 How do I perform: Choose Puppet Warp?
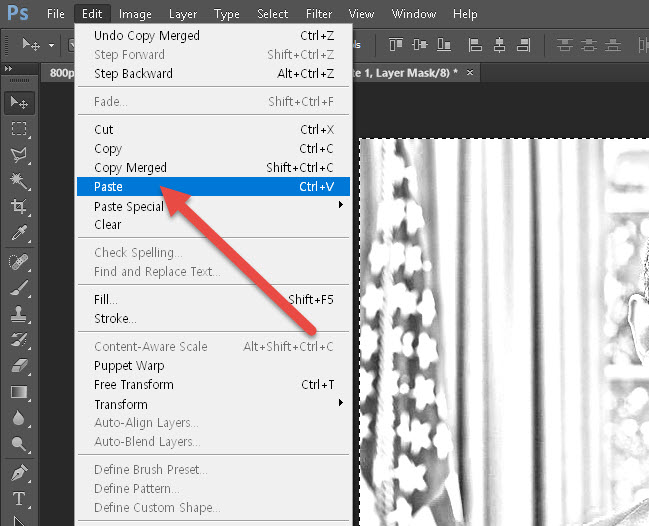[x=213, y=366]
